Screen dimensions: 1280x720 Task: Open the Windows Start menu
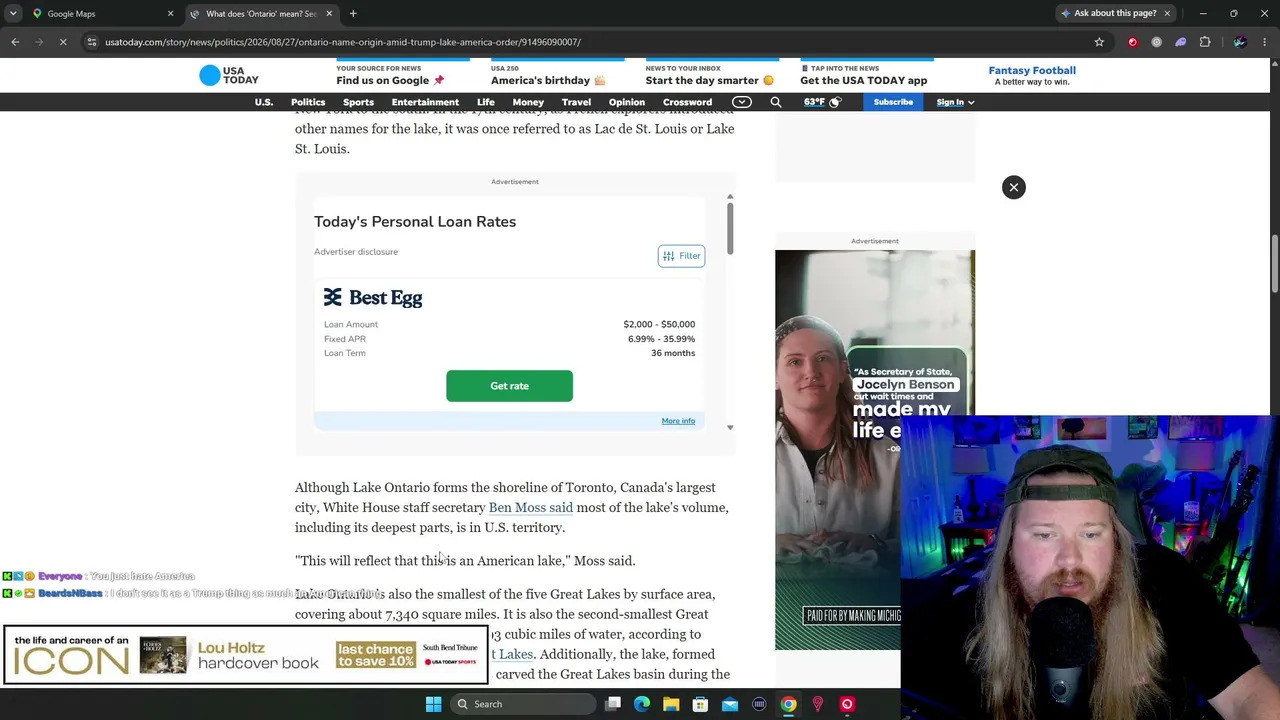(x=433, y=704)
